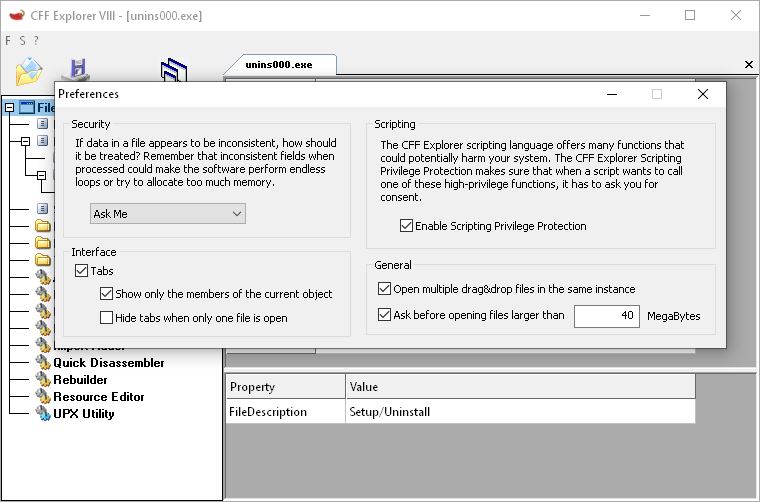Click the floppy disk save toolbar icon
760x502 pixels.
[77, 69]
